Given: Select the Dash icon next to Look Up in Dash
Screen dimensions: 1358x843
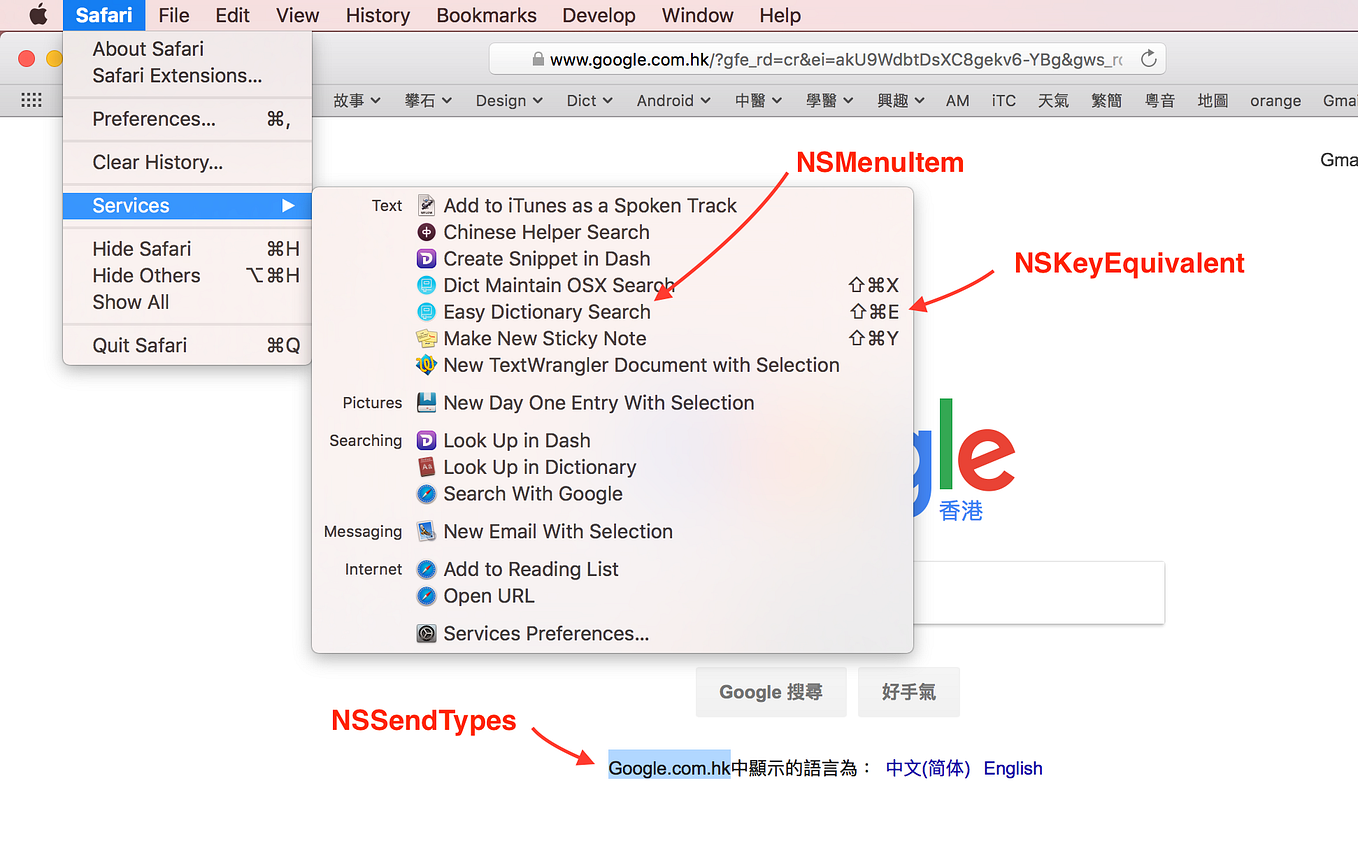Looking at the screenshot, I should tap(427, 440).
